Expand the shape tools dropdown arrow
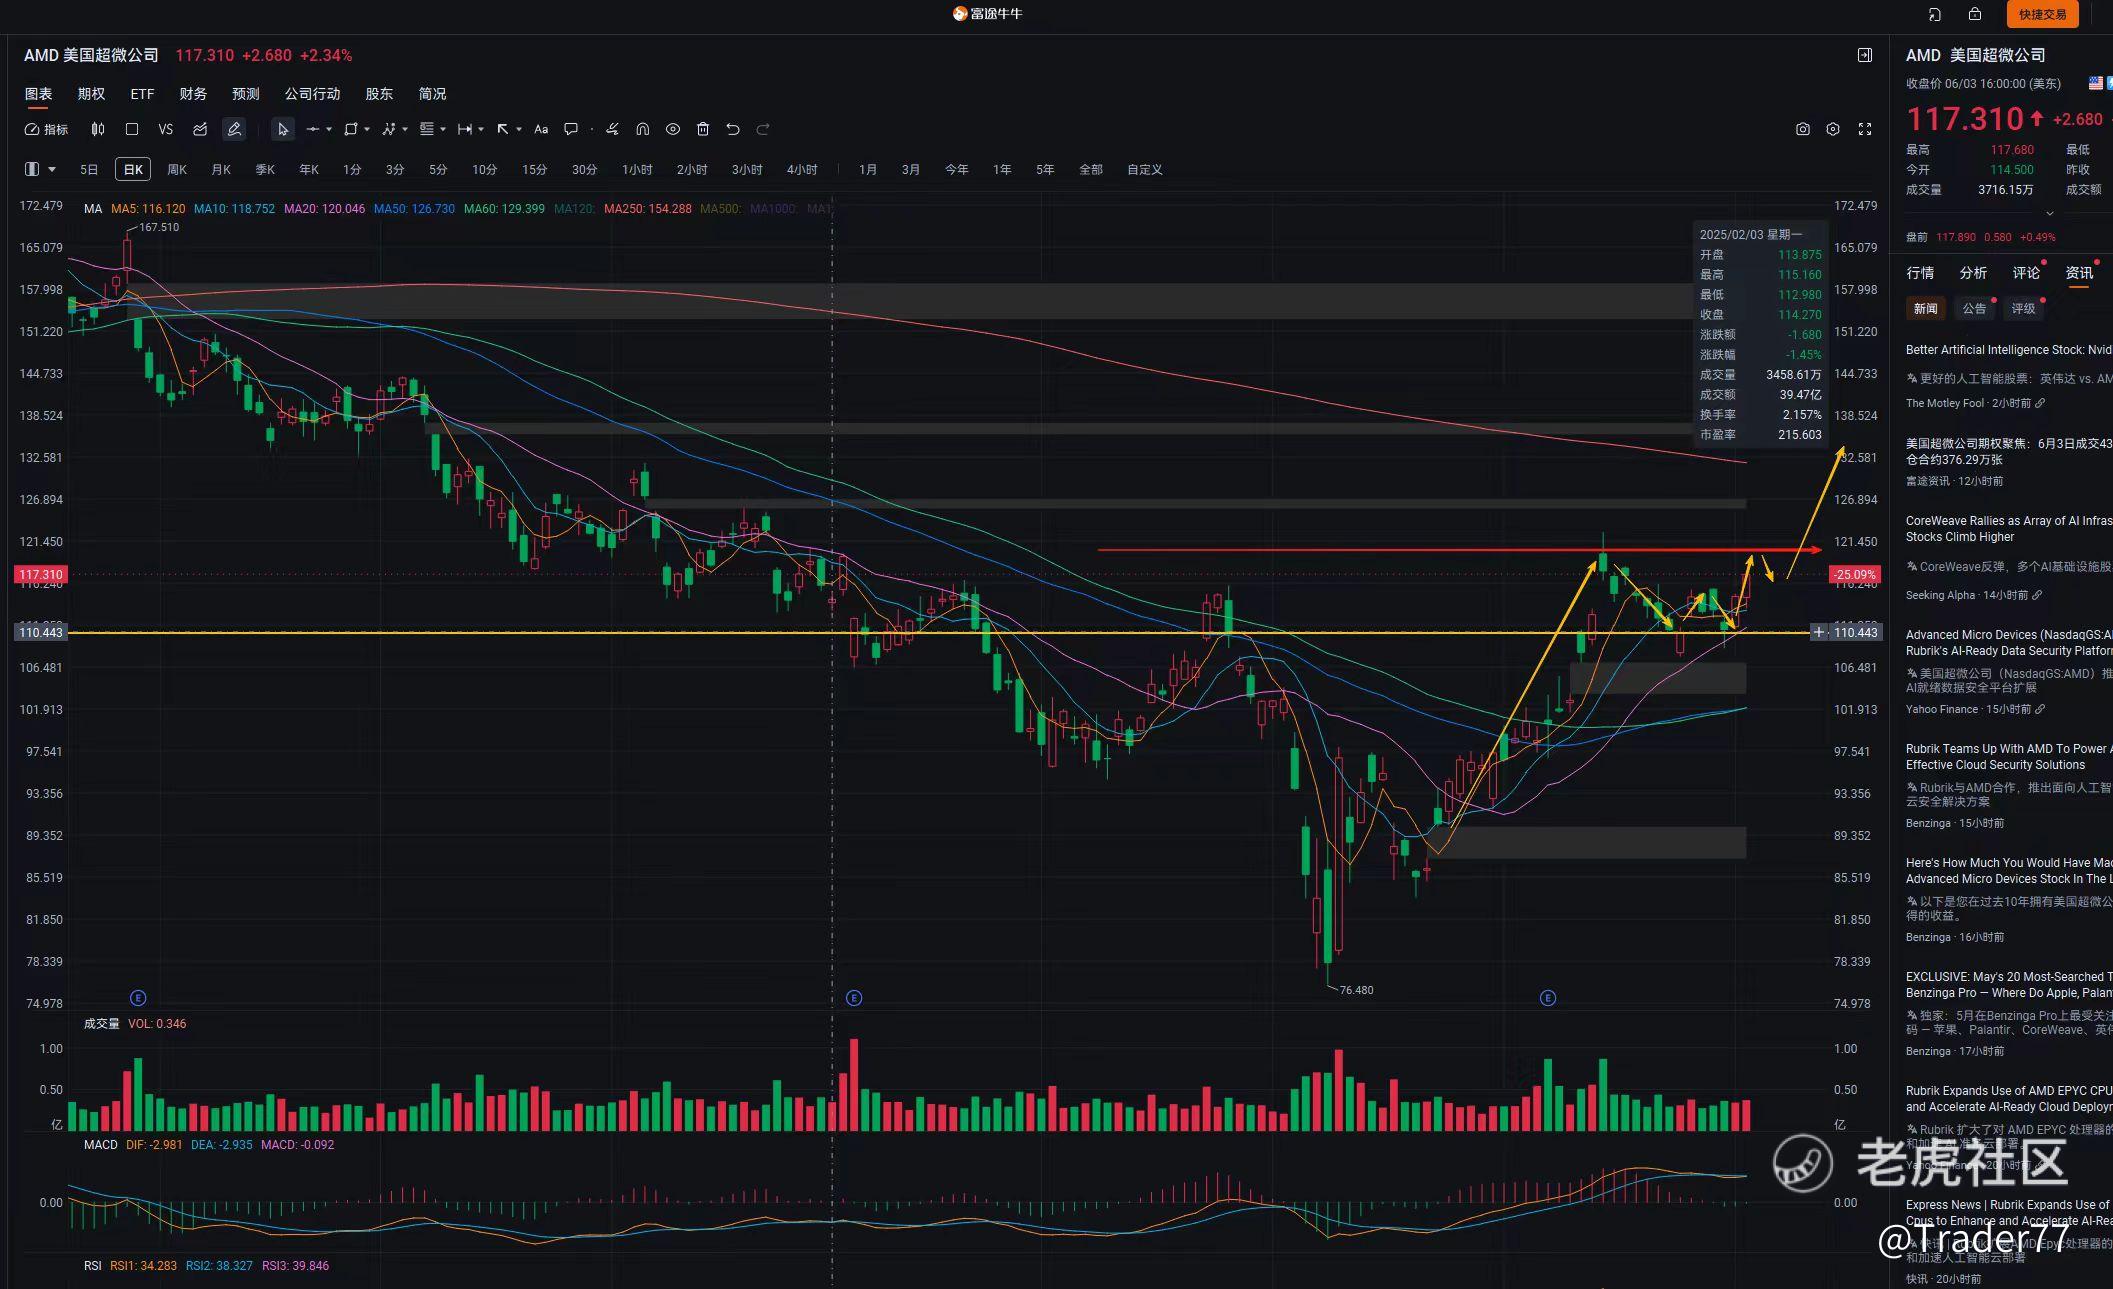 pyautogui.click(x=367, y=129)
